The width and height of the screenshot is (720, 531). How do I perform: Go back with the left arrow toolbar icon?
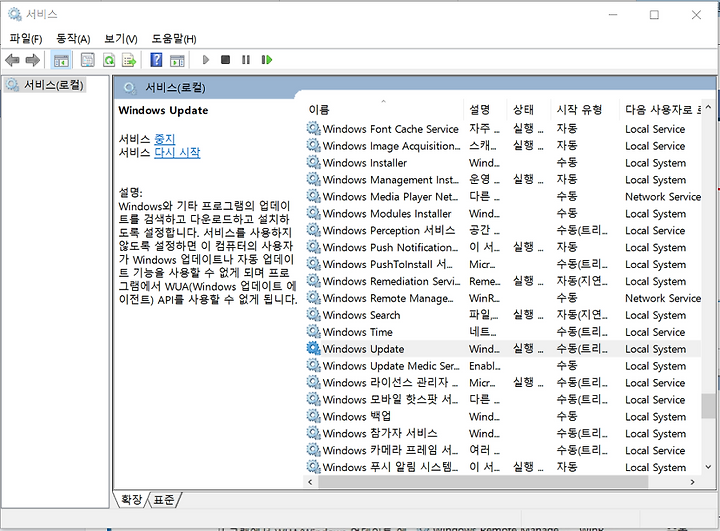coord(12,60)
